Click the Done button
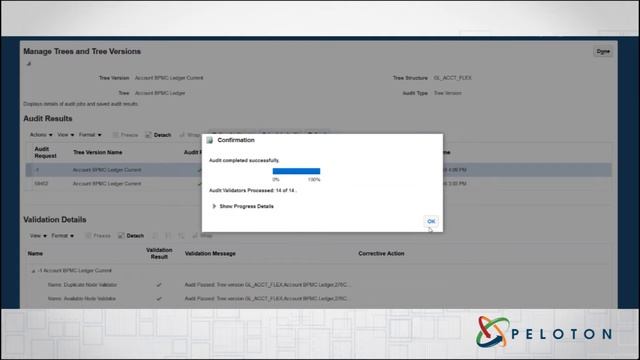The width and height of the screenshot is (640, 360). coord(603,51)
